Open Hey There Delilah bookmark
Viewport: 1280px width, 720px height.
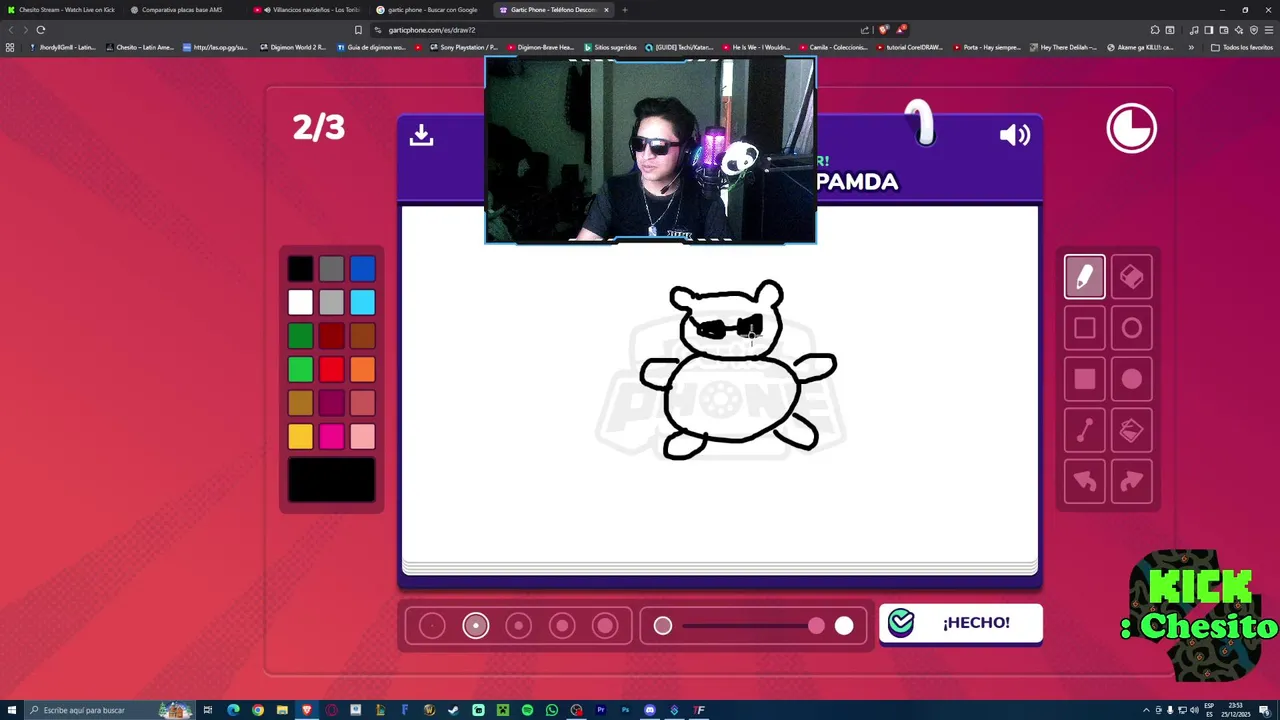[1063, 47]
